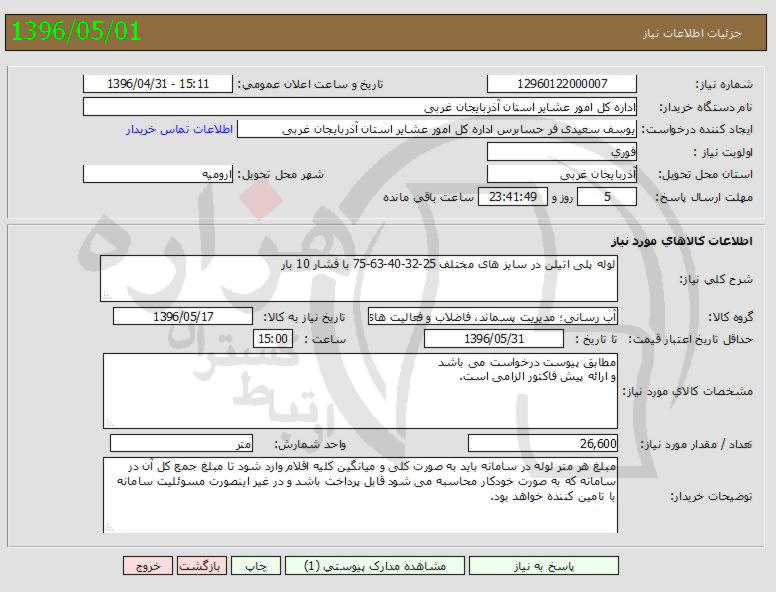This screenshot has width=776, height=592.
Task: Select the تاریخ و ساعت اعلان عمومی field
Action: (157, 84)
